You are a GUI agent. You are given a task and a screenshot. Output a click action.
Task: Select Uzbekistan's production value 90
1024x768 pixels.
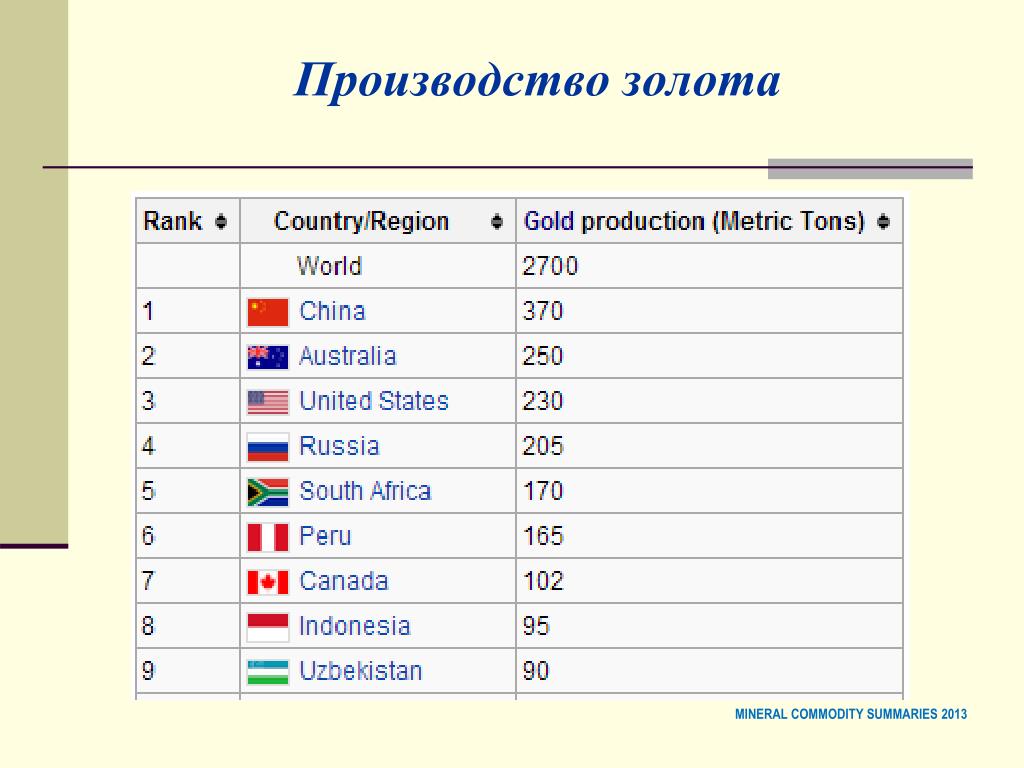coord(536,672)
